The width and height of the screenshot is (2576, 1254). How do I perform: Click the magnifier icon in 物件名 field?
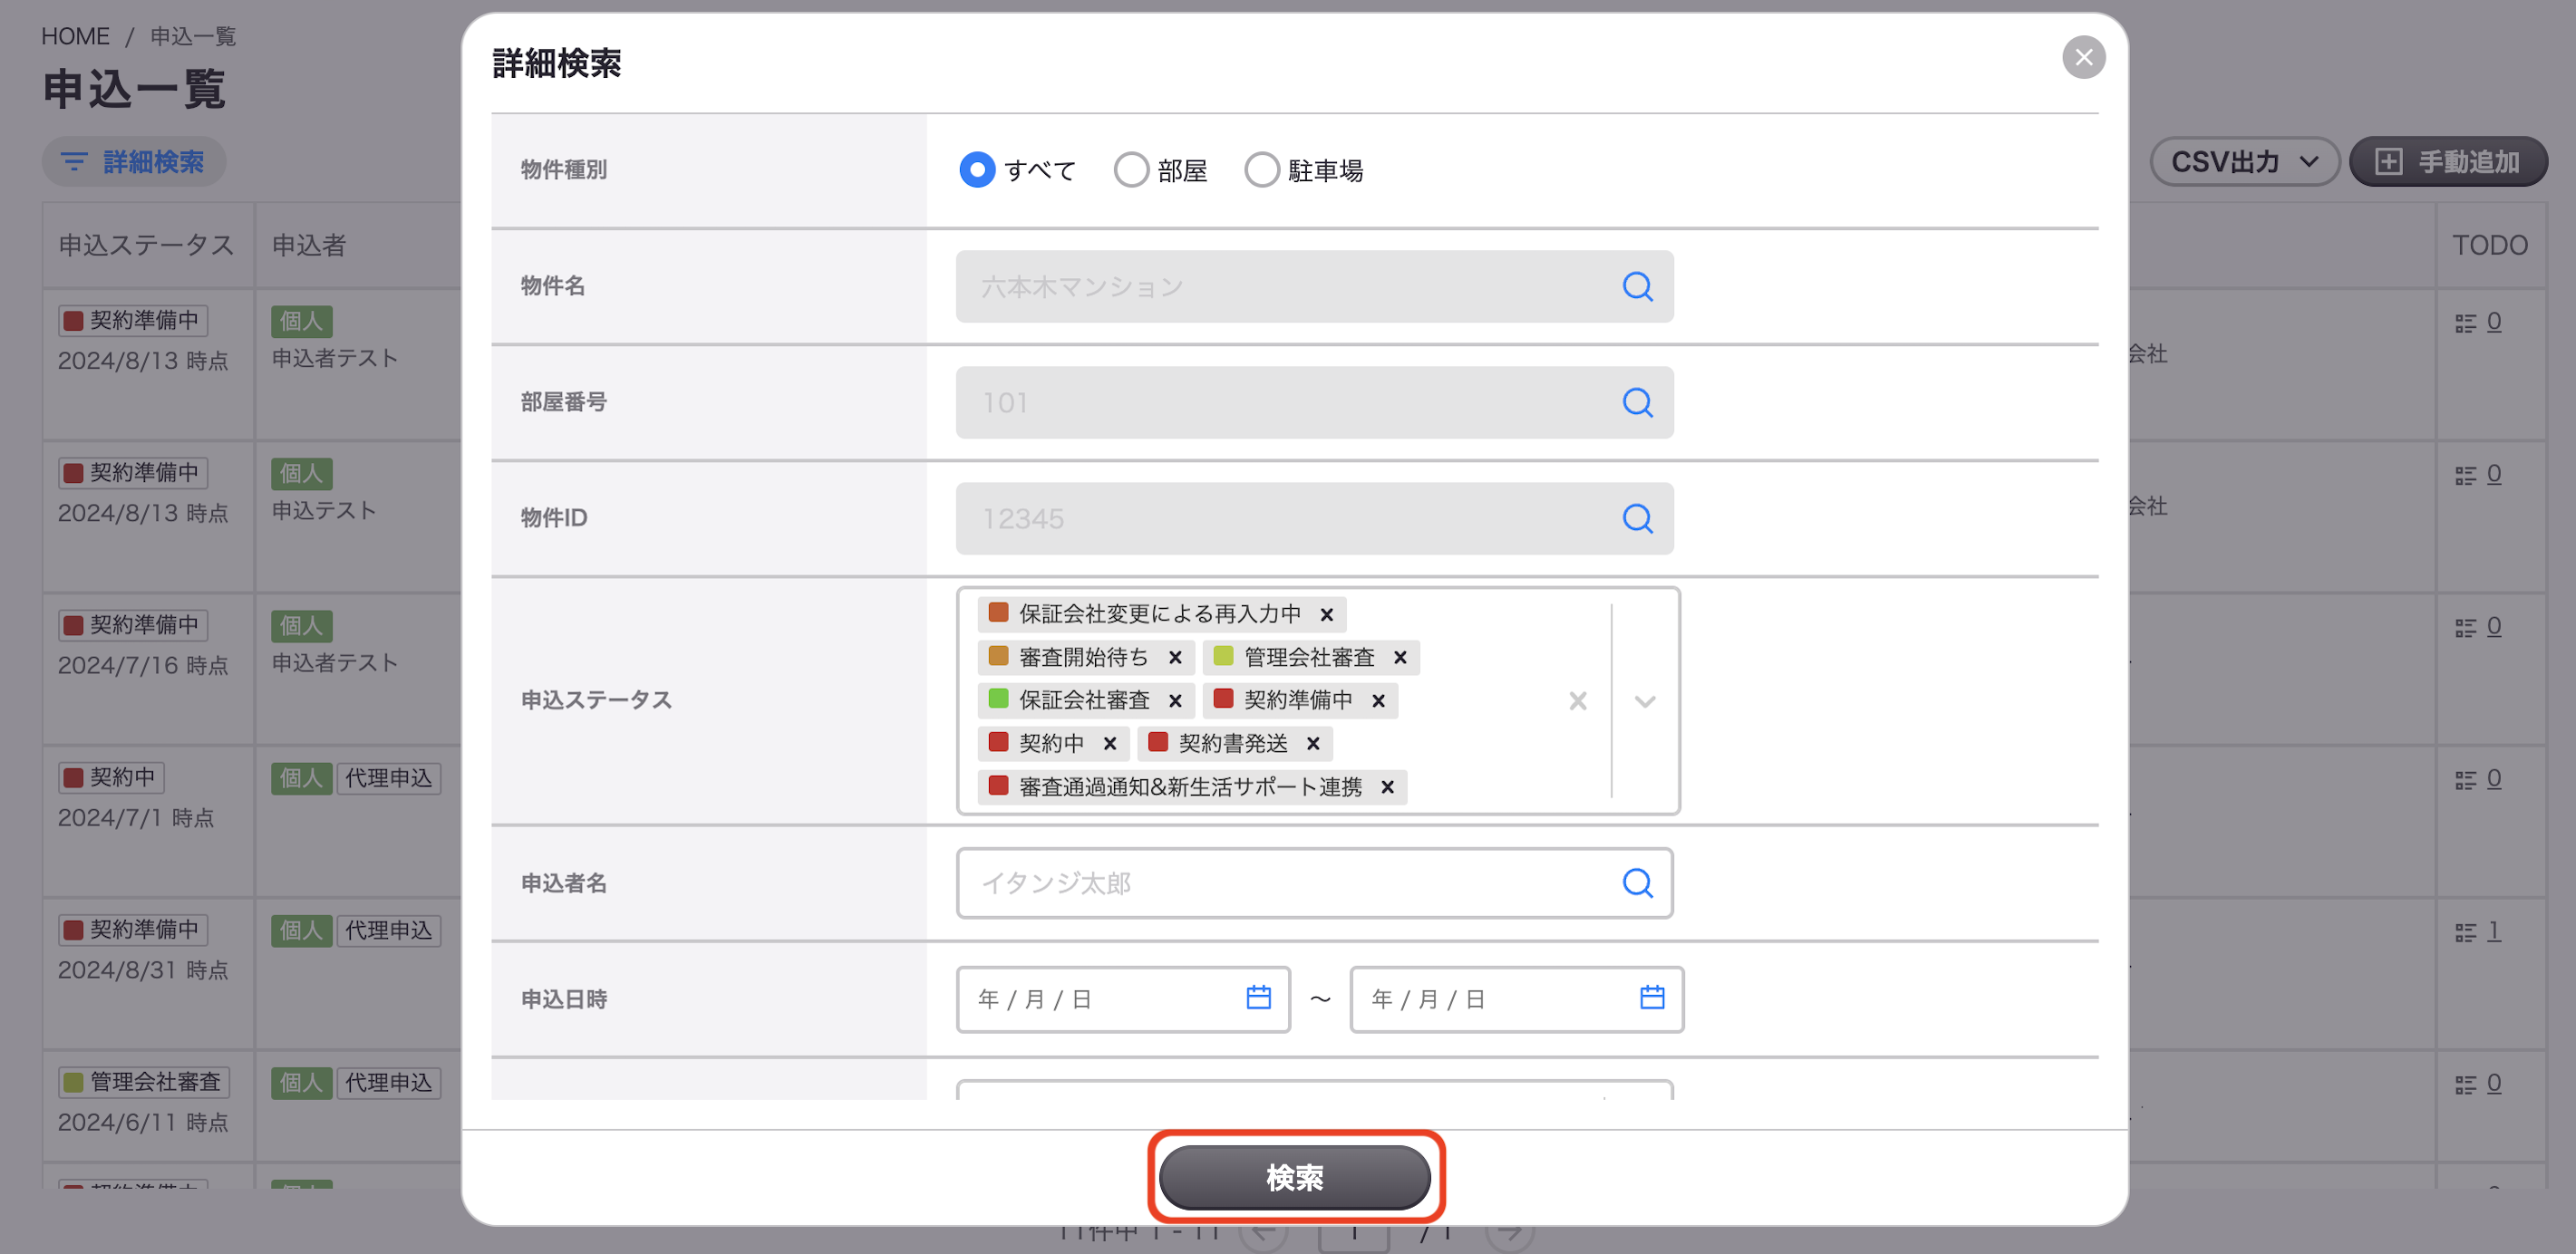click(1637, 287)
